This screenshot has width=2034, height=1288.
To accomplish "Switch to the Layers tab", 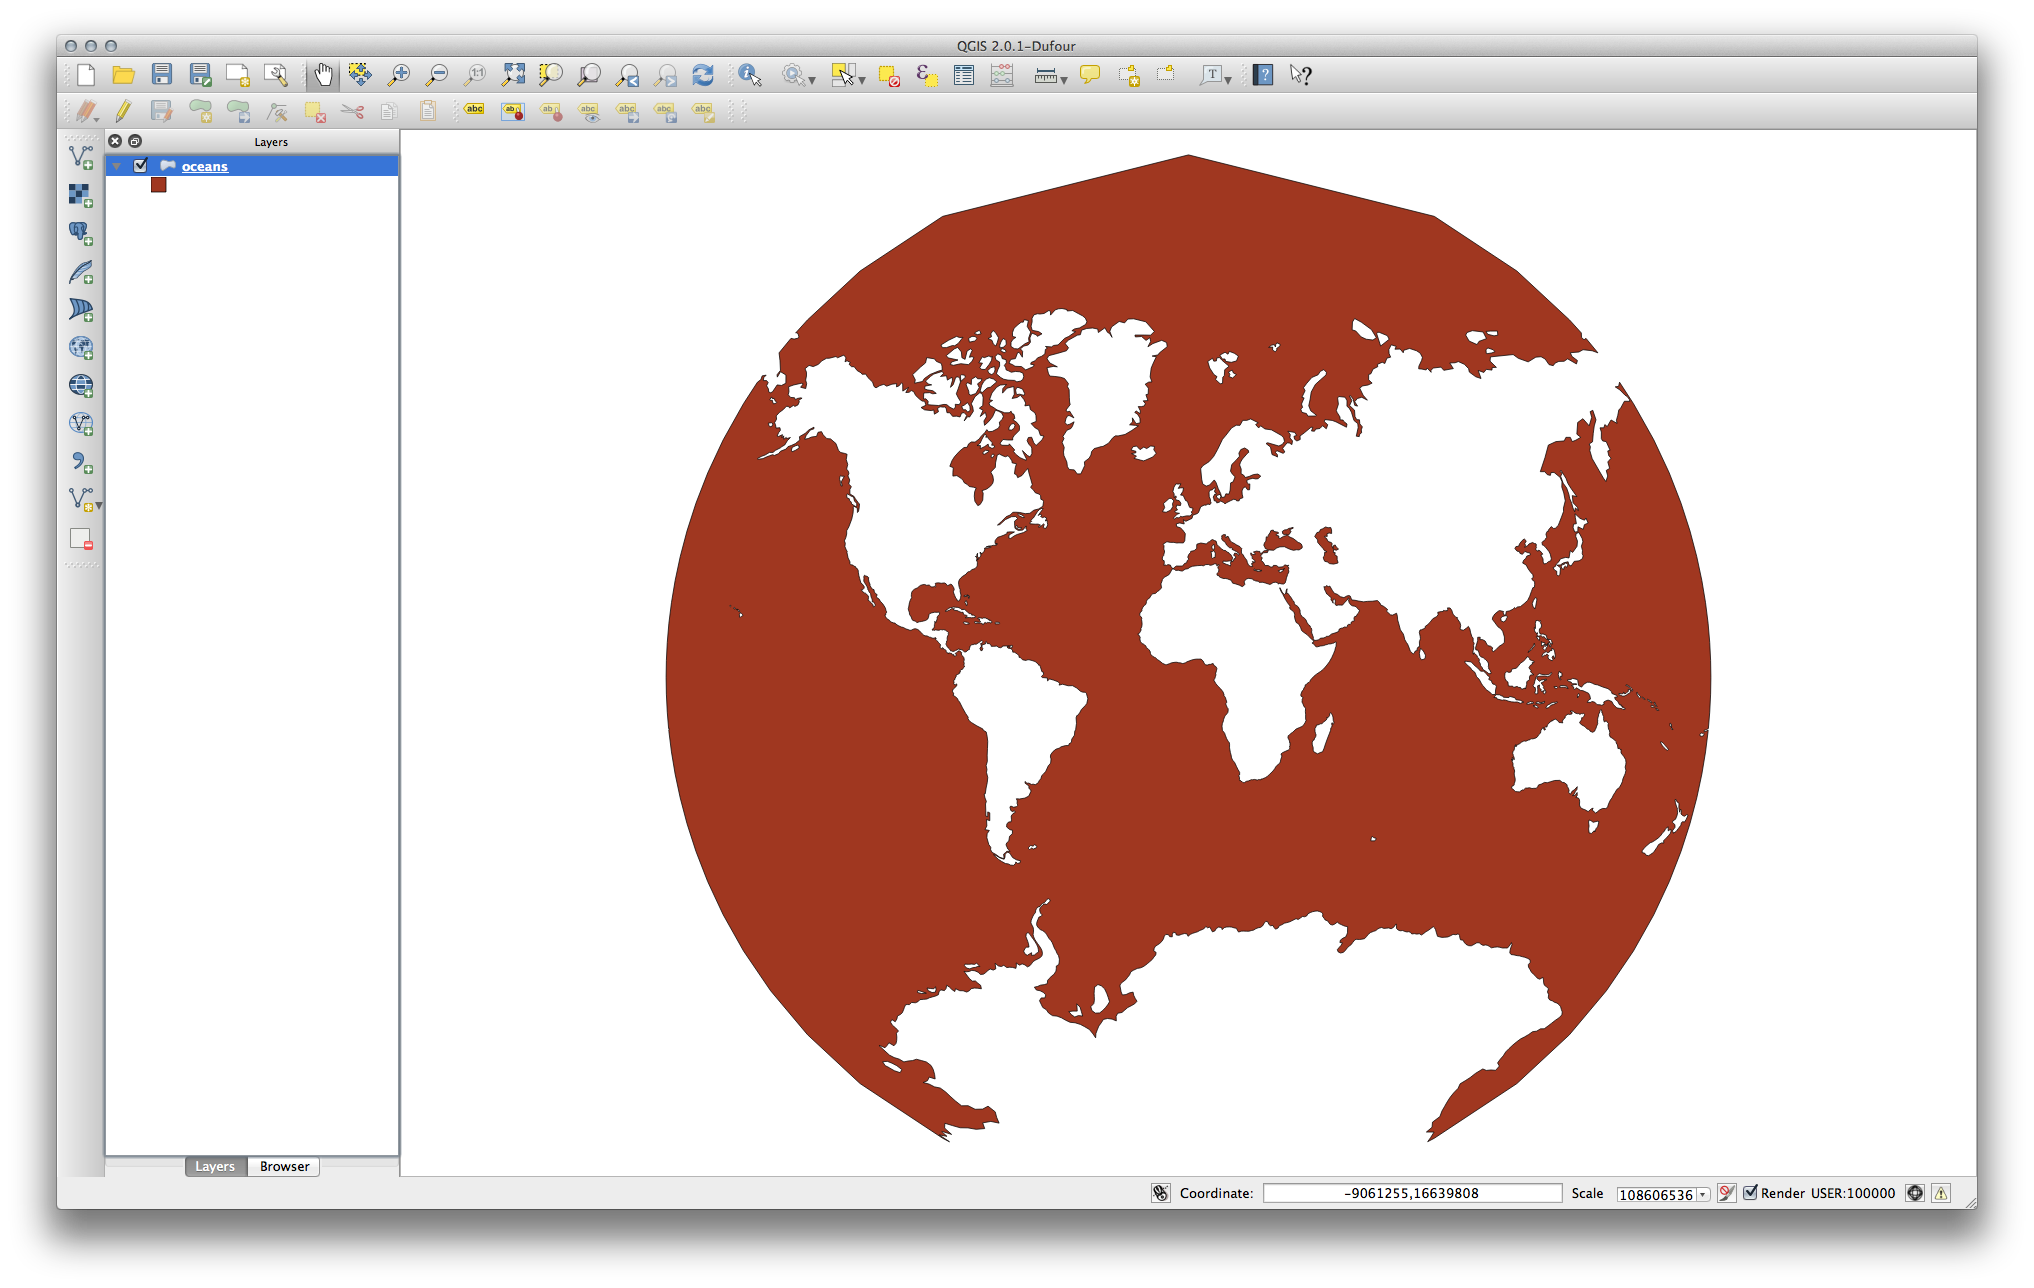I will (x=215, y=1166).
